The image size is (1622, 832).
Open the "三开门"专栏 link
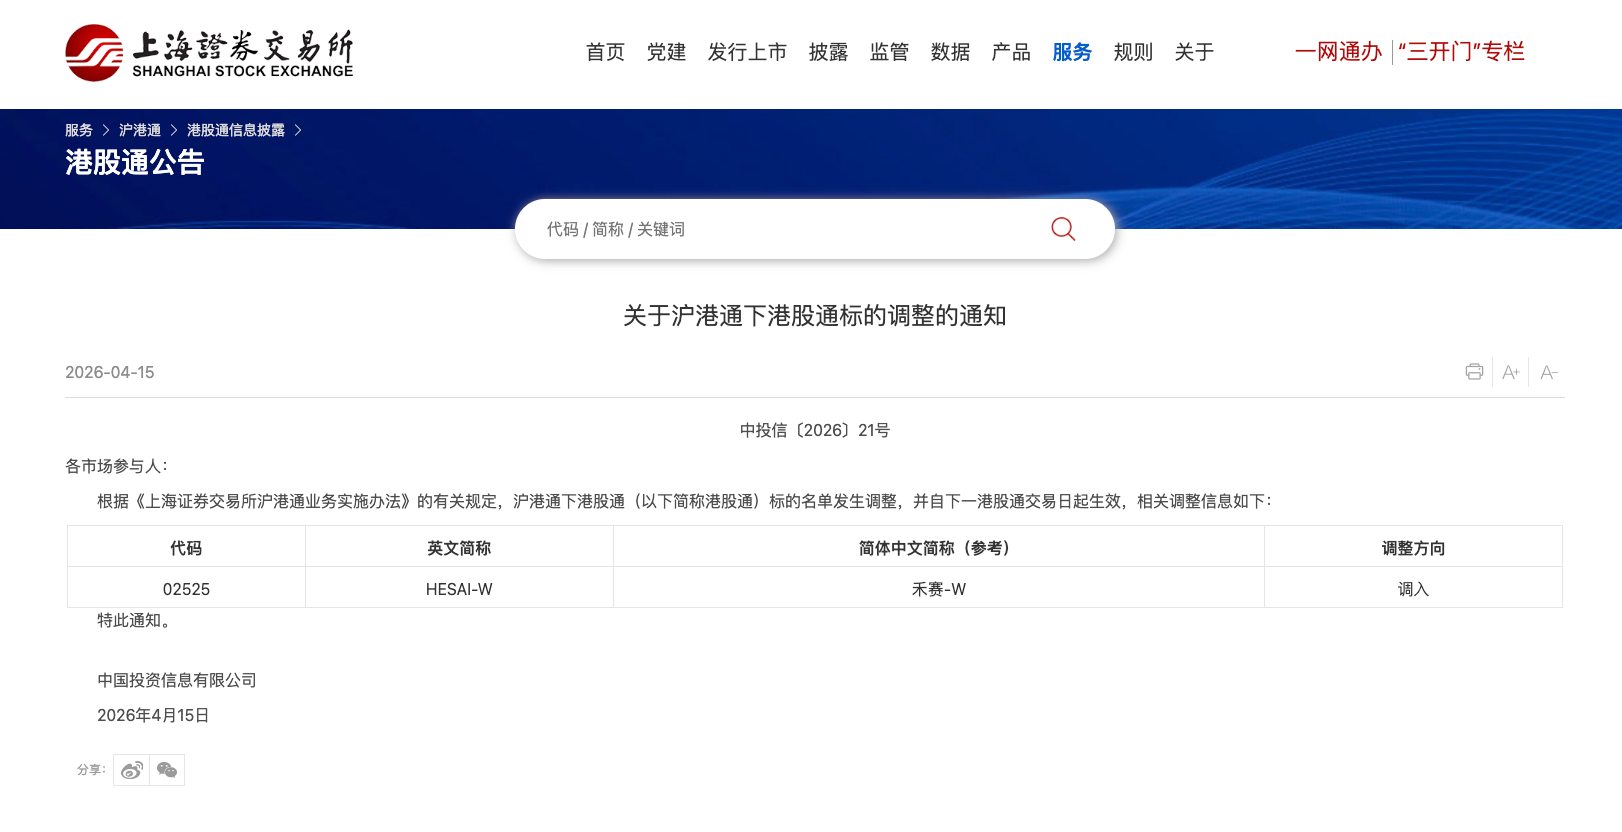[x=1461, y=52]
